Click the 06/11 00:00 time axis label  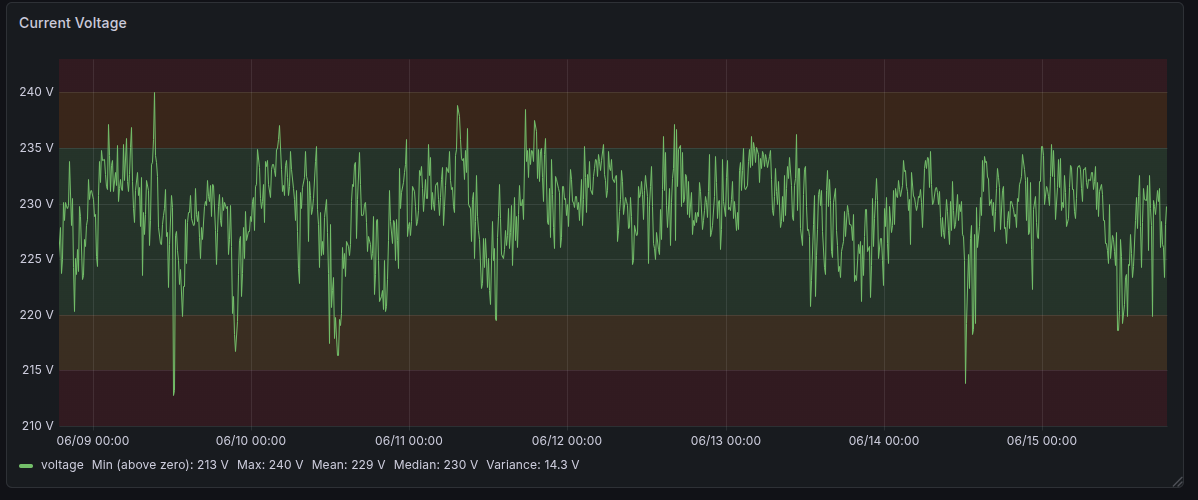coord(410,441)
